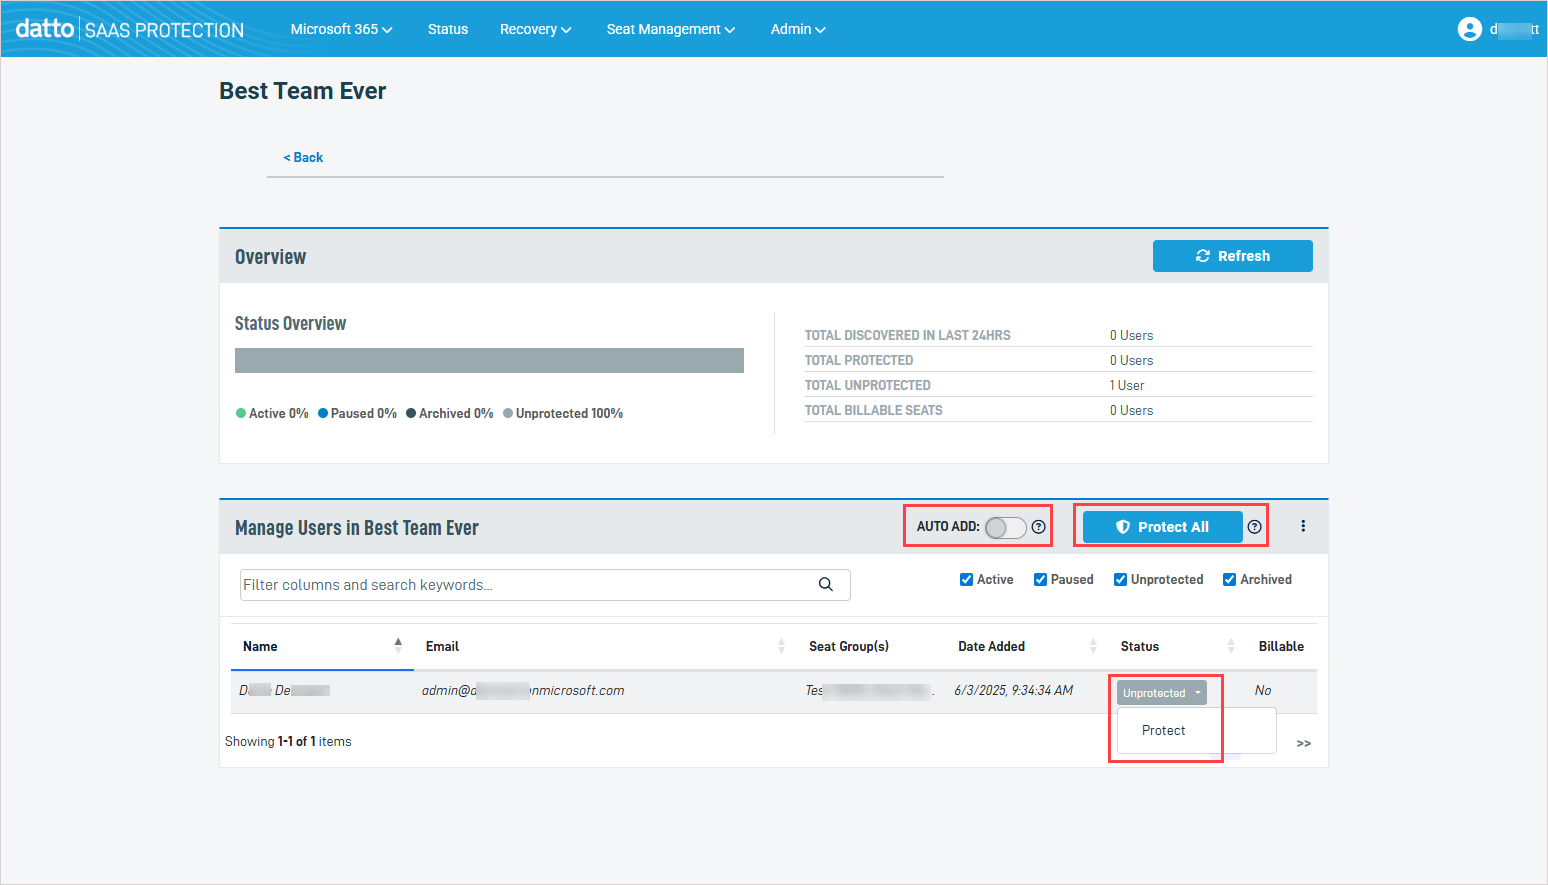The height and width of the screenshot is (885, 1548).
Task: Sort table by Name column arrow
Action: pos(398,645)
